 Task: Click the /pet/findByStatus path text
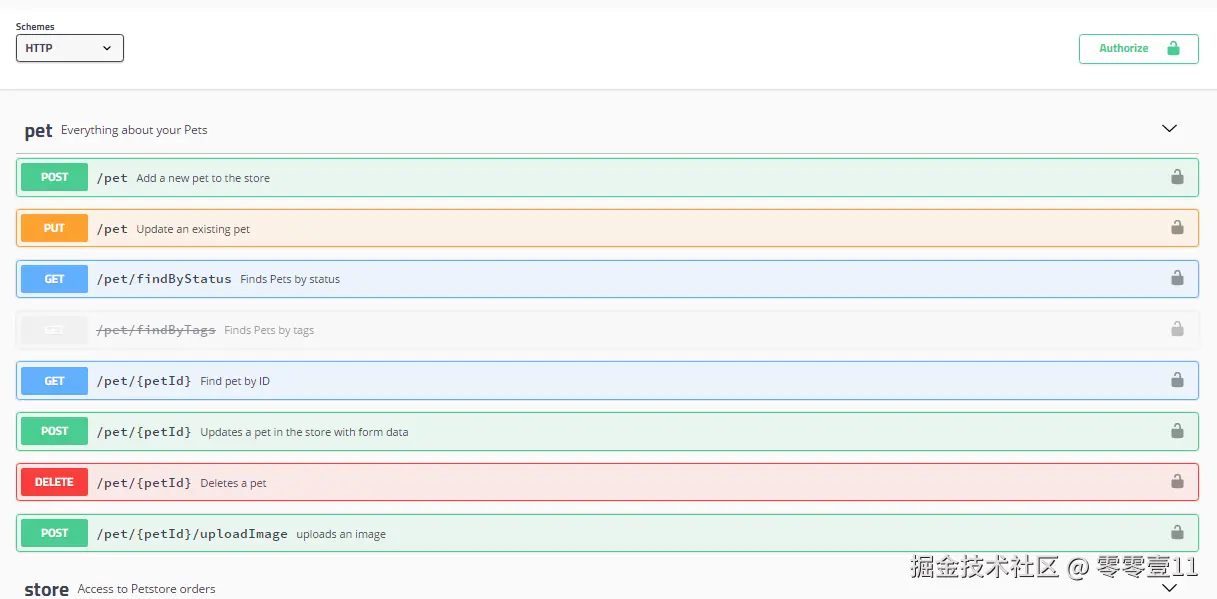point(164,279)
